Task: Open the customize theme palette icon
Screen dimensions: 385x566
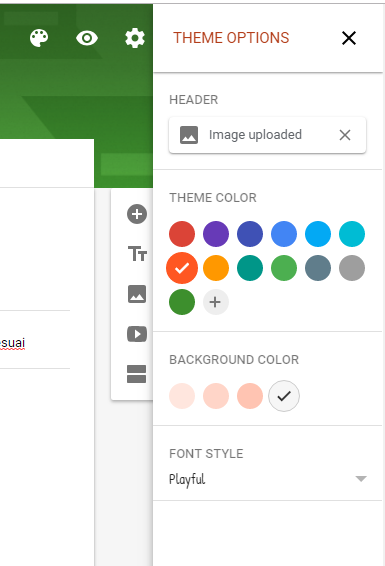Action: 39,38
